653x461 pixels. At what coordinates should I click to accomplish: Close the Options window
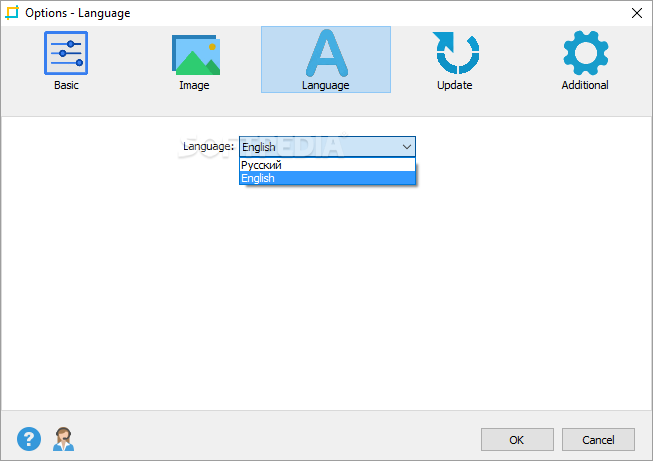636,13
